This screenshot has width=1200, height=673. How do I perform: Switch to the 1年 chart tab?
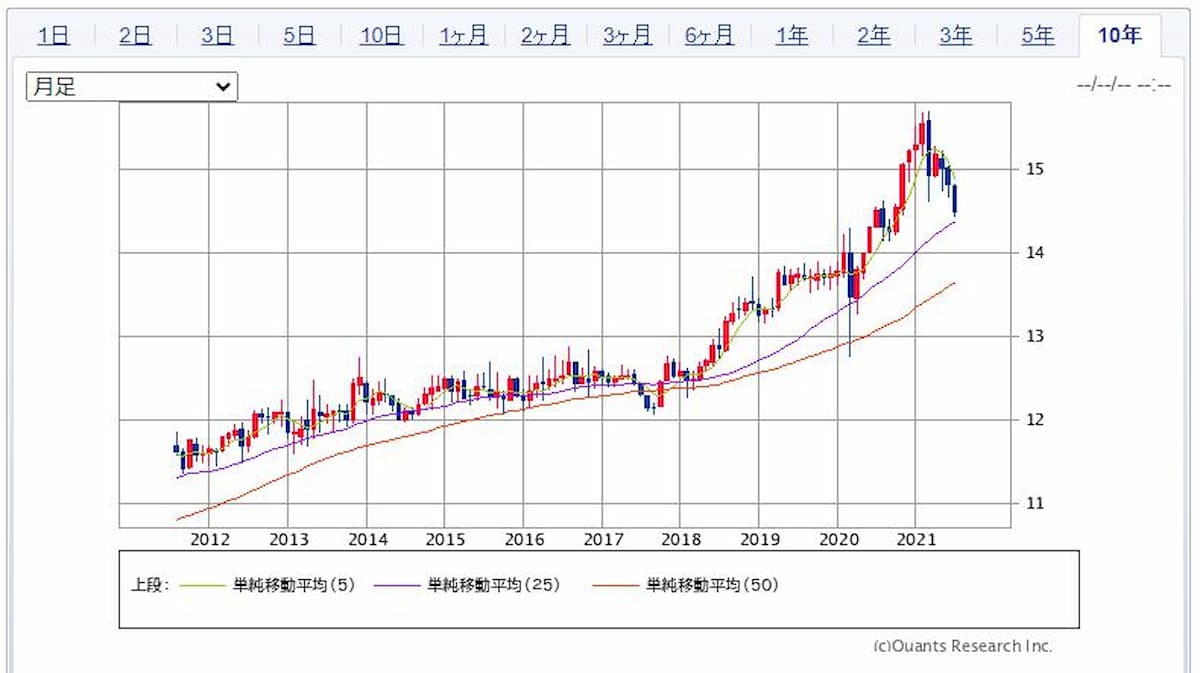coord(791,36)
